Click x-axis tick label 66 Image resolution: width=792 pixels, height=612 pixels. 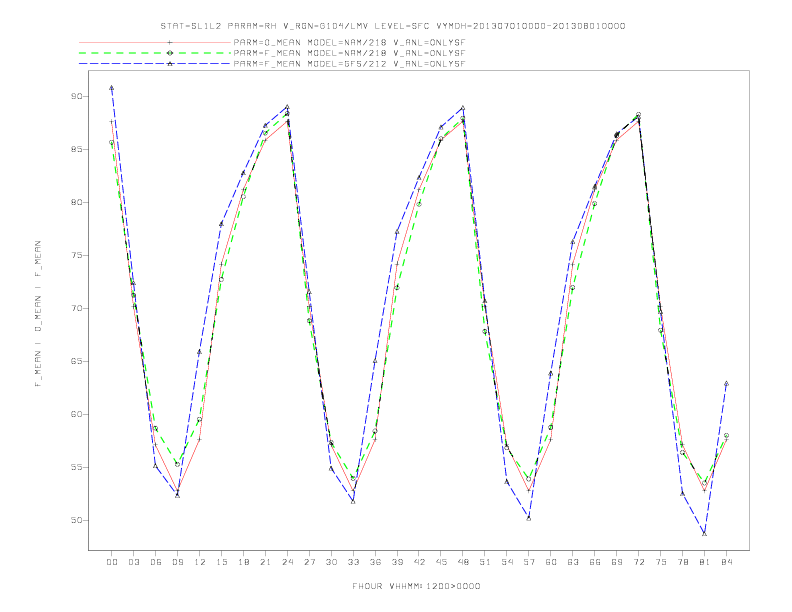point(595,562)
